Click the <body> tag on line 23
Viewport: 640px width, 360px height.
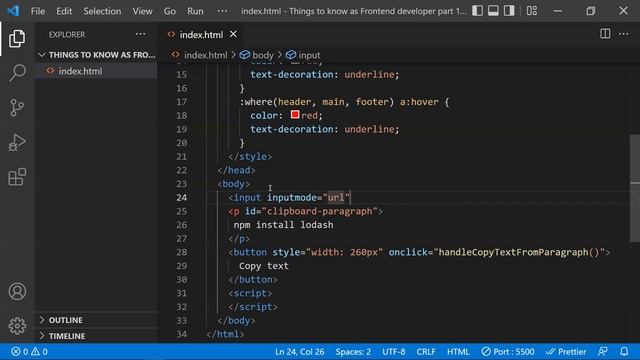(233, 184)
